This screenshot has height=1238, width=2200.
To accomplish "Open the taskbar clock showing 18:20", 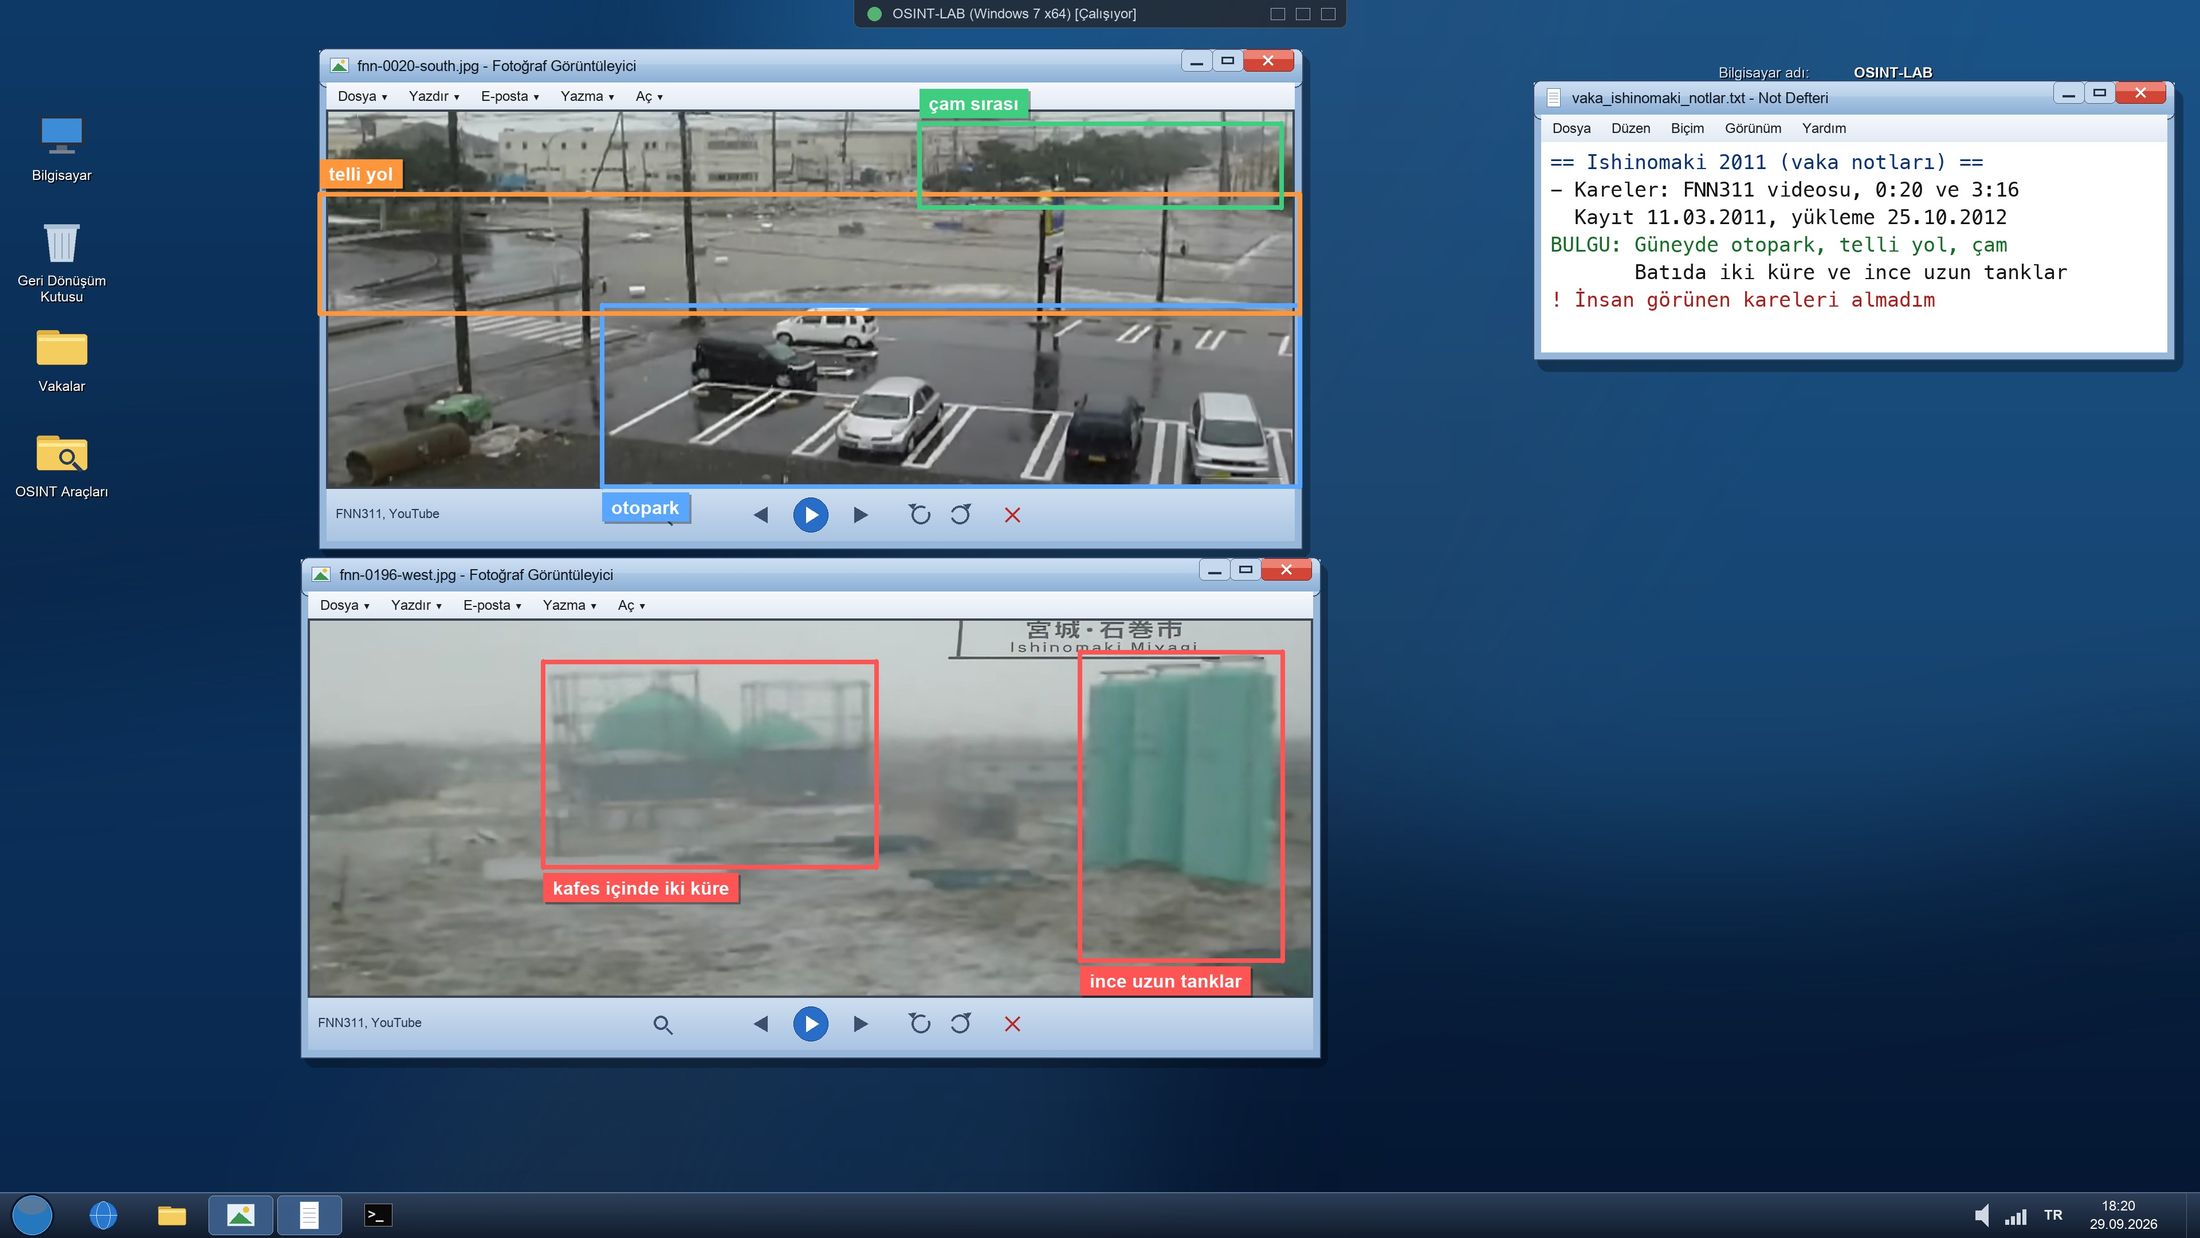I will 2122,1215.
